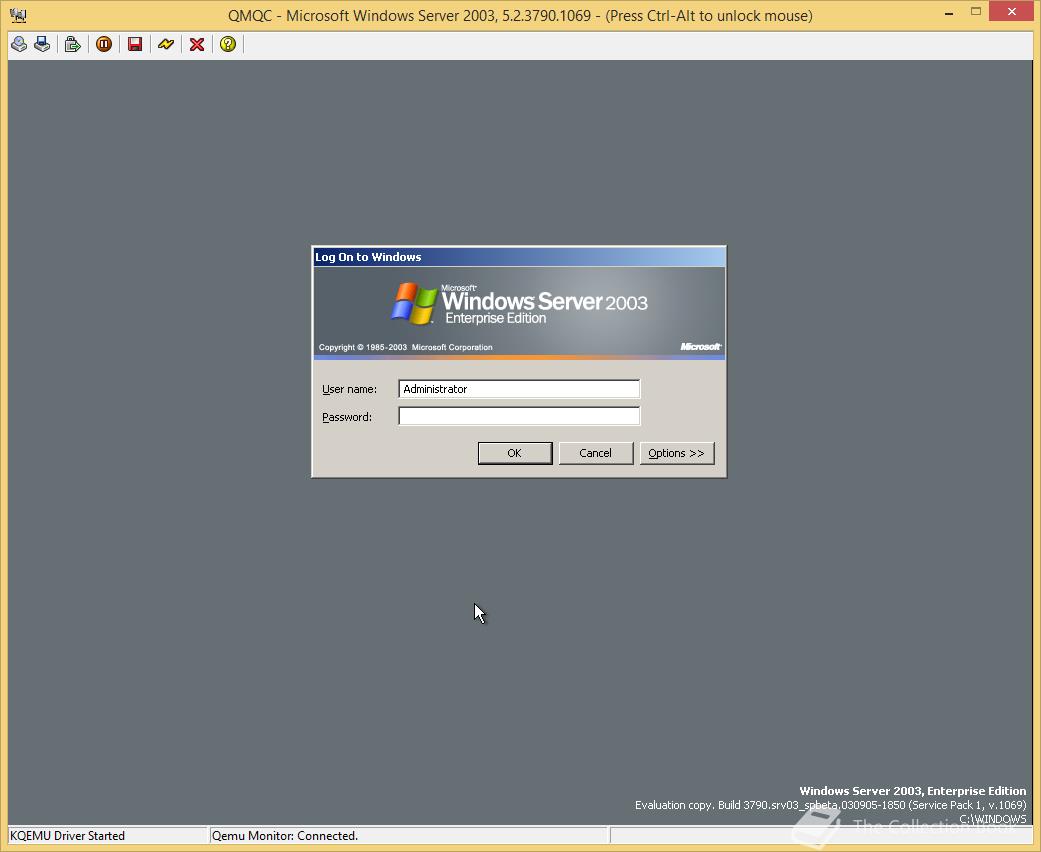The width and height of the screenshot is (1041, 852).
Task: Pause the virtual machine
Action: point(104,44)
